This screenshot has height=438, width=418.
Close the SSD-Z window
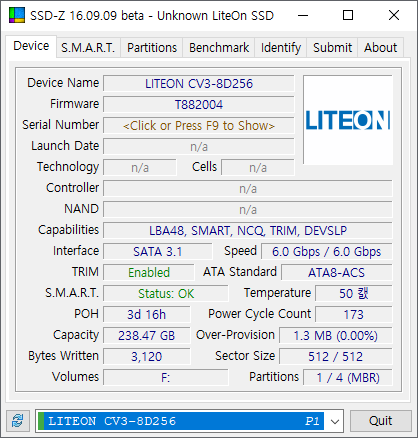tap(394, 15)
